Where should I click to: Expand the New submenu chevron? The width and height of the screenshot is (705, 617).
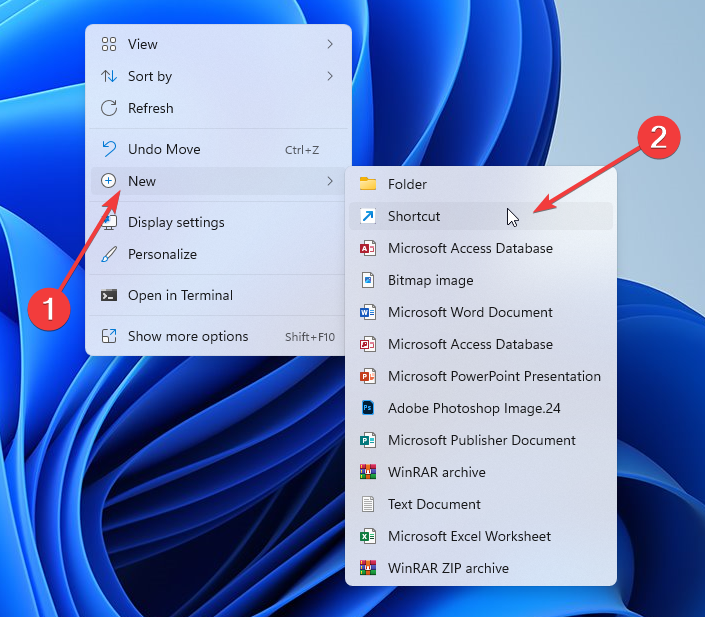pyautogui.click(x=330, y=181)
